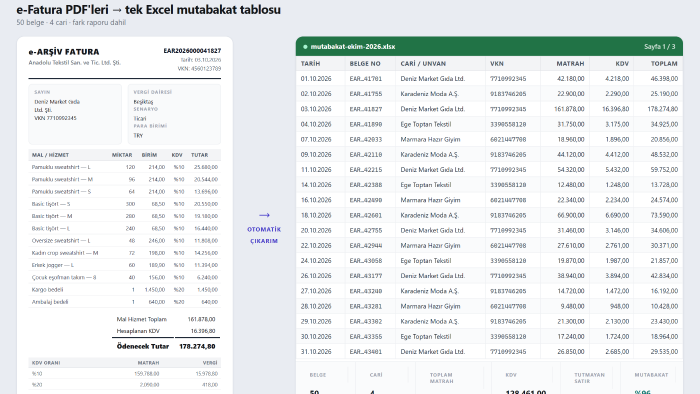Click tax office value Beşiktaş
The image size is (700, 394).
[x=143, y=102]
